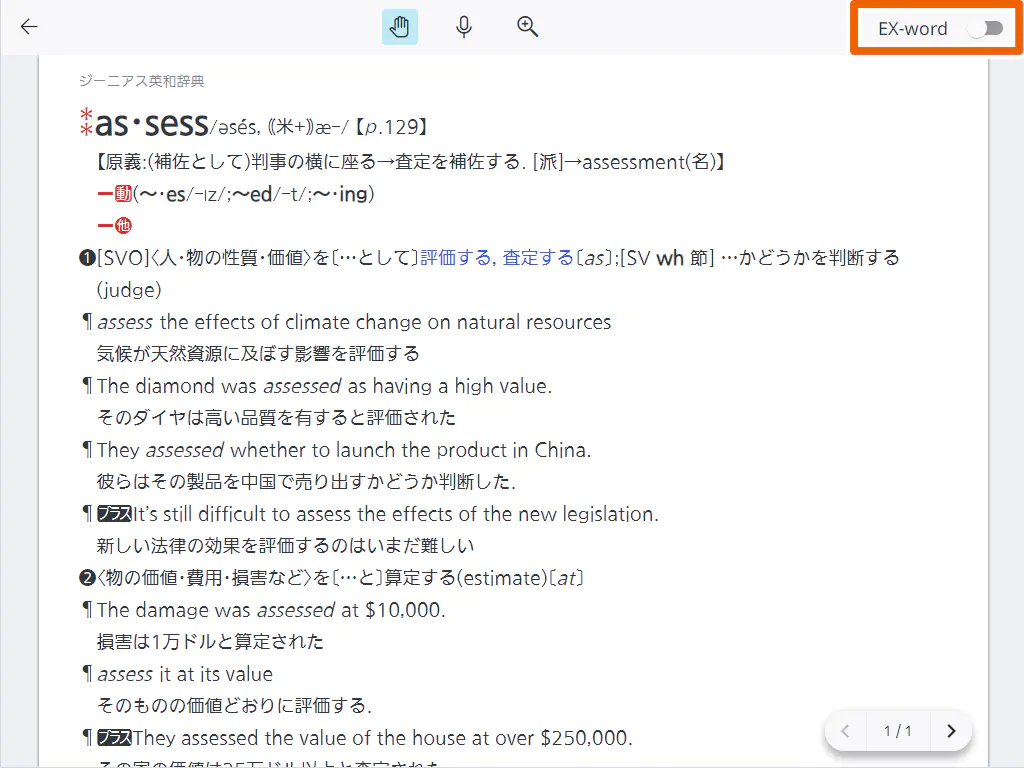This screenshot has height=768, width=1024.
Task: Go to the next page chevron
Action: pyautogui.click(x=951, y=731)
